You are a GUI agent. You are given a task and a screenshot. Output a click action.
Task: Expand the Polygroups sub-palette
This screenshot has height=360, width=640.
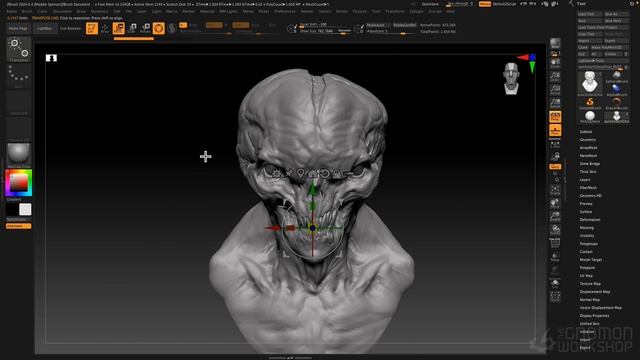589,244
